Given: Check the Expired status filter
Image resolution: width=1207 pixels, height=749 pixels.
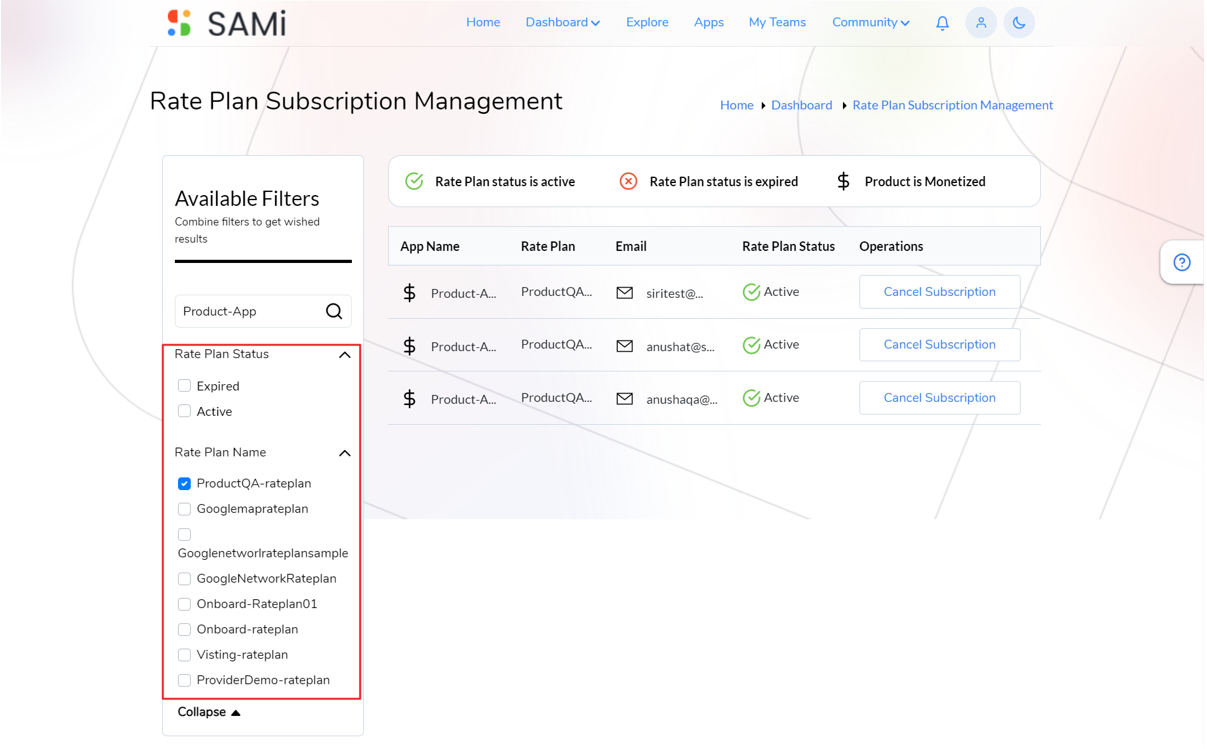Looking at the screenshot, I should click(184, 385).
